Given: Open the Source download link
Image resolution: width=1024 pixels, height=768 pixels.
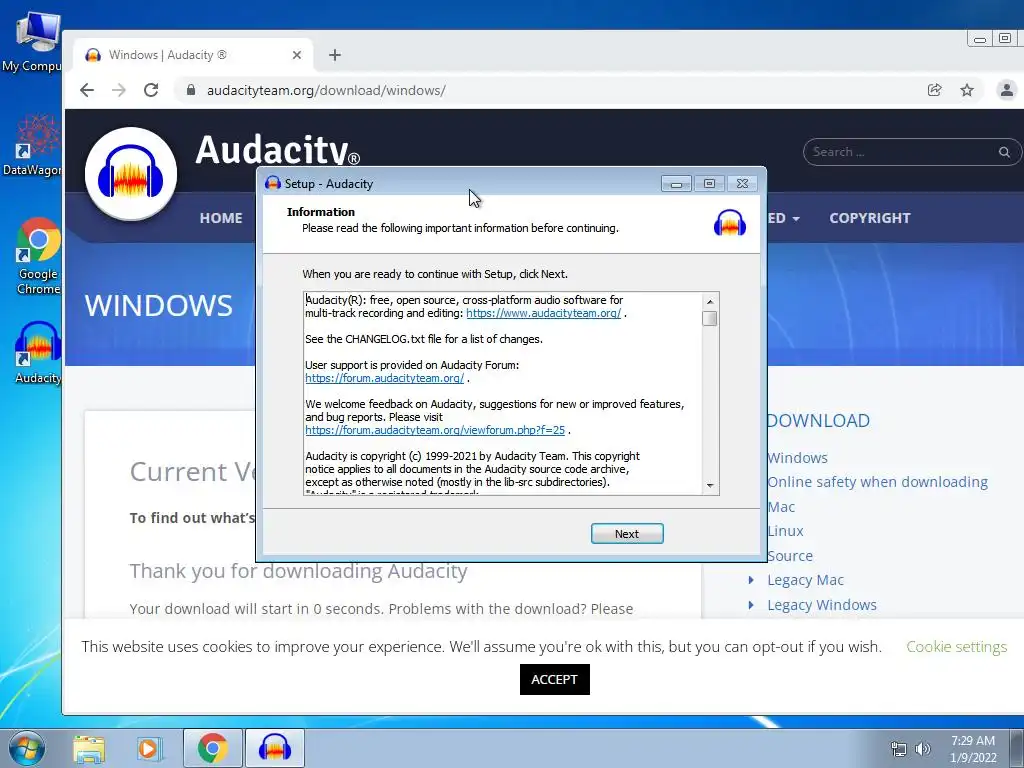Looking at the screenshot, I should (x=790, y=556).
